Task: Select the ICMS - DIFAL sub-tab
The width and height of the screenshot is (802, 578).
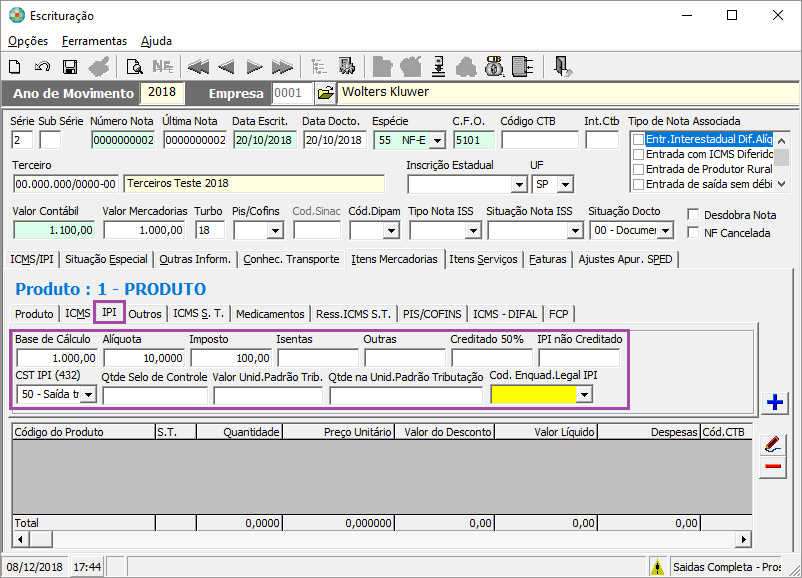Action: pos(505,314)
